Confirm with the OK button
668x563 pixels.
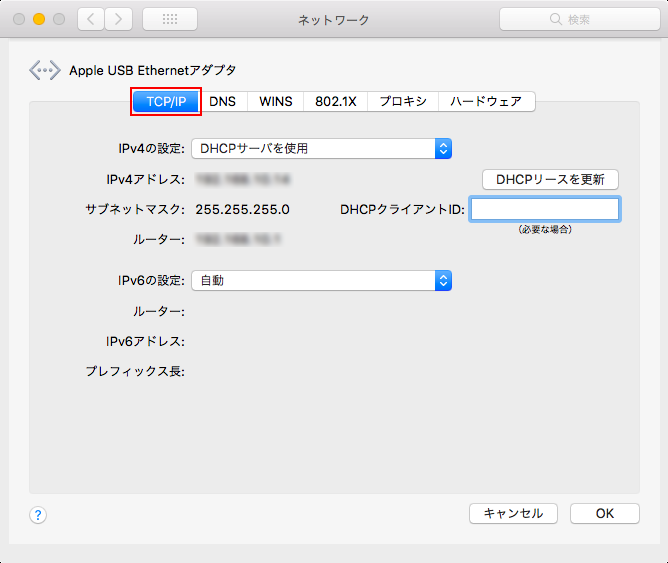pos(605,513)
